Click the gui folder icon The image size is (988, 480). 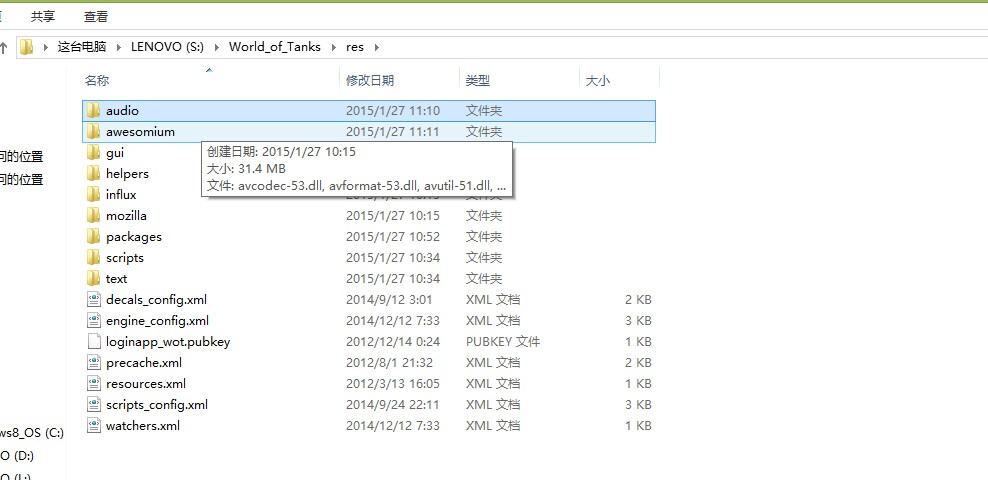93,152
